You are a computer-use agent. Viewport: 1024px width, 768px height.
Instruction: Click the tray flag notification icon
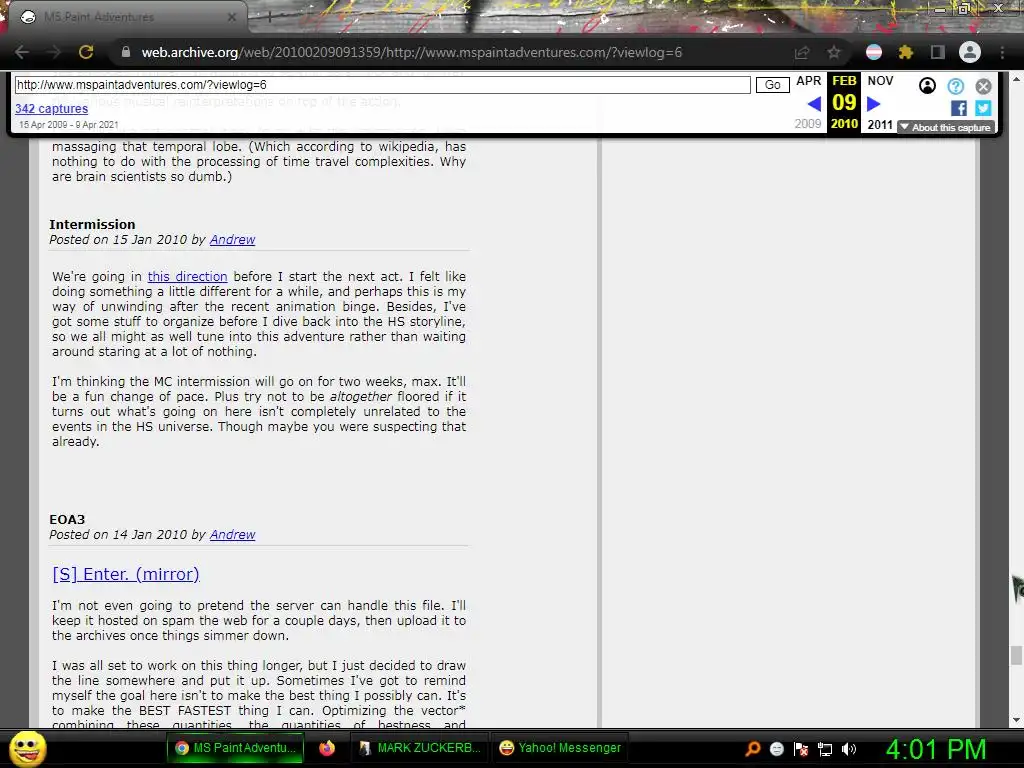[801, 749]
